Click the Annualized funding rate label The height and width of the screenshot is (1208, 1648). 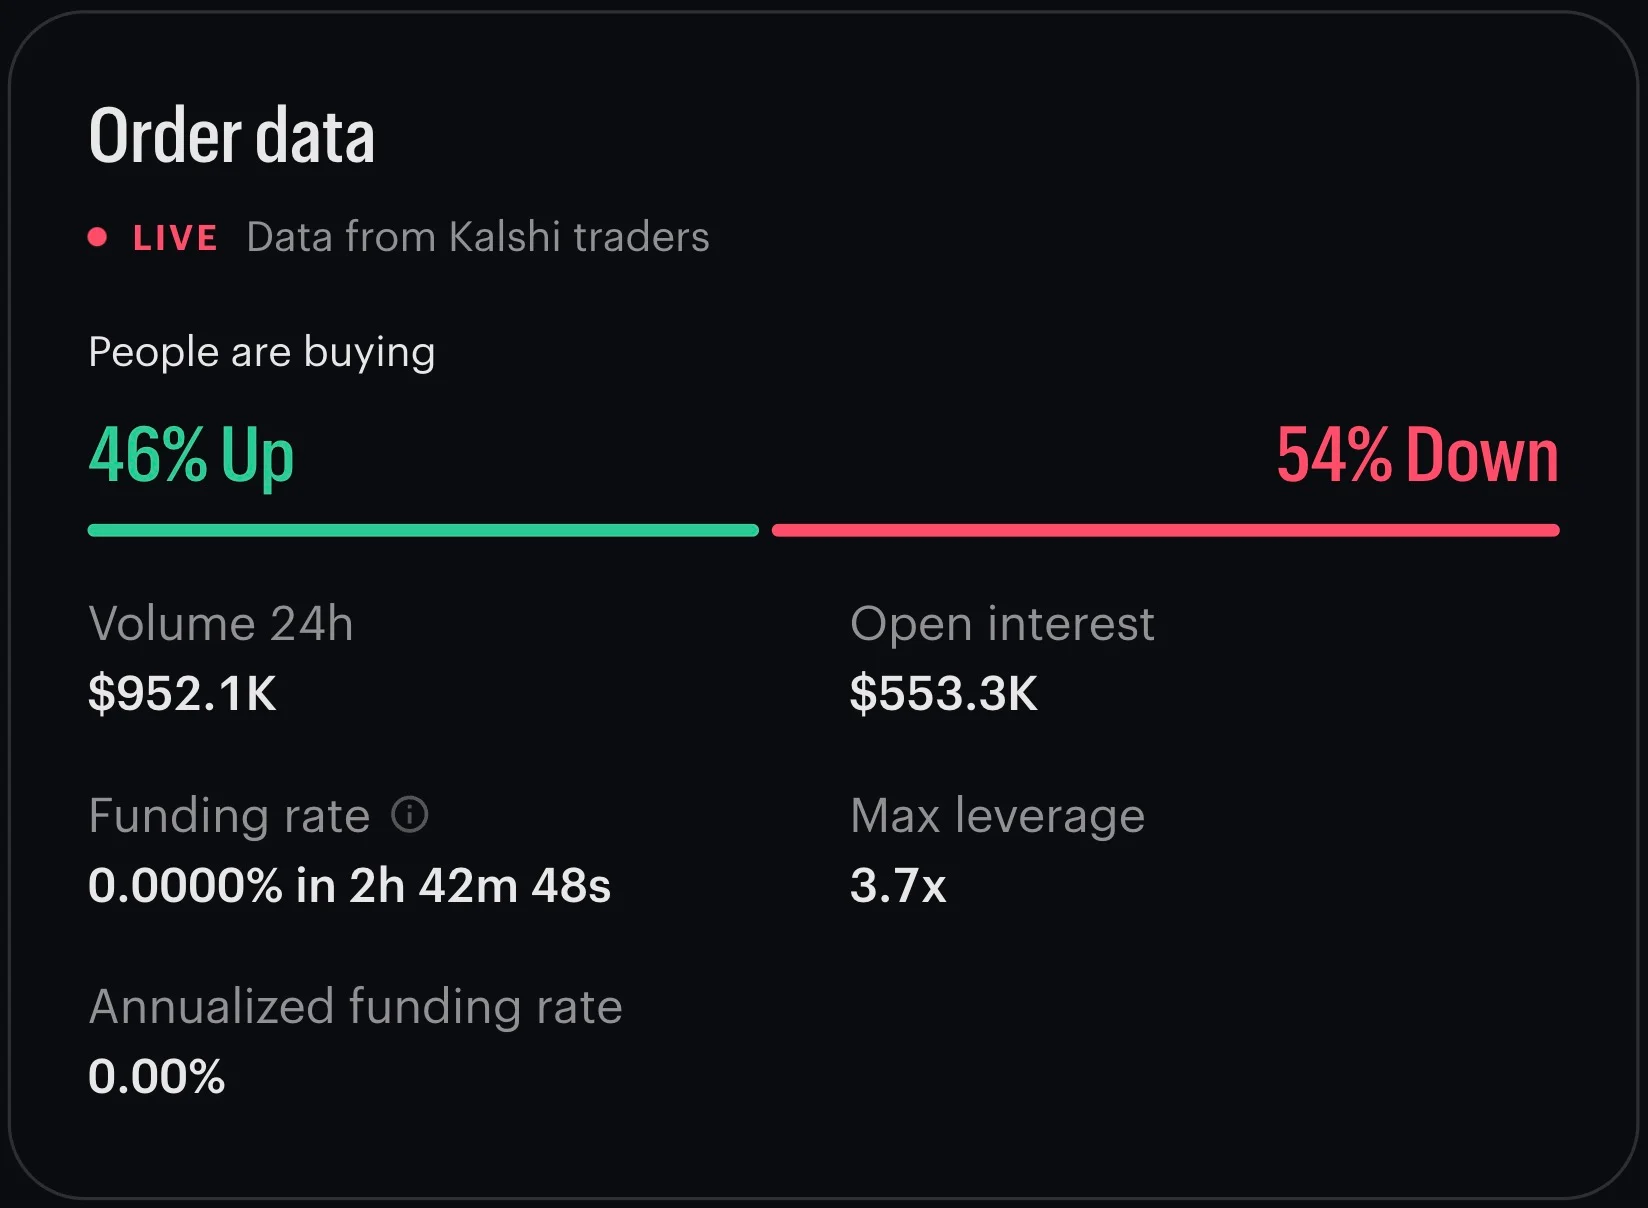355,1007
